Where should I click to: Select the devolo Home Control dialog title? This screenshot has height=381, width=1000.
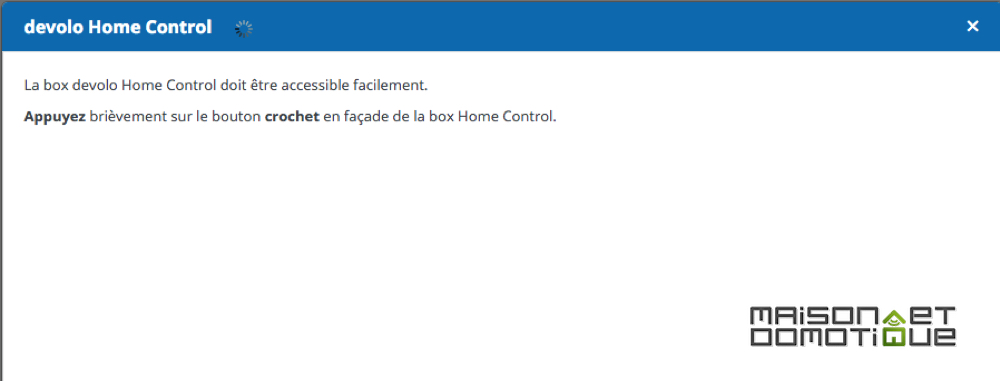point(118,27)
